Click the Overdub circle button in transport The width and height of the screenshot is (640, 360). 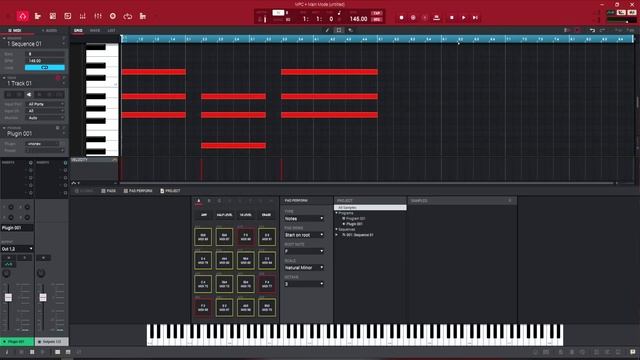coord(413,18)
